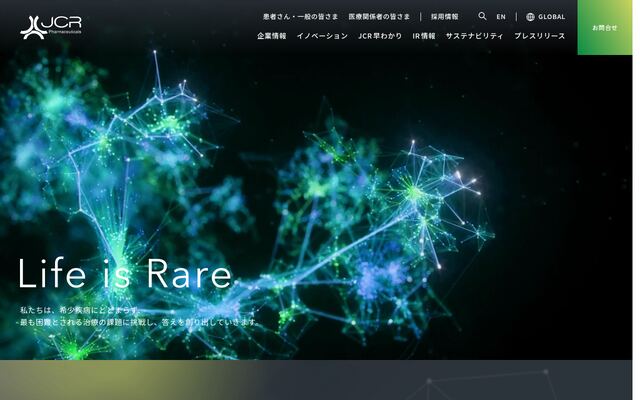The width and height of the screenshot is (640, 400).
Task: Click the Life is Rare headline
Action: (x=125, y=273)
